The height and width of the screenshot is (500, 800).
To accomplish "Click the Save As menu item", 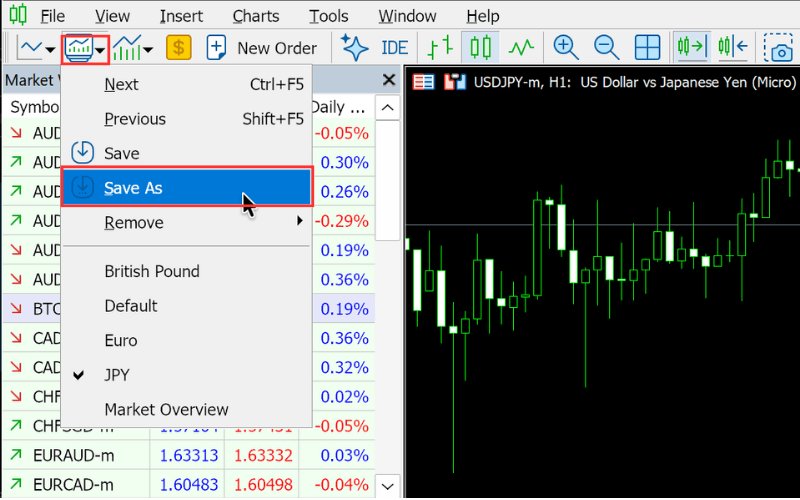I will coord(187,188).
